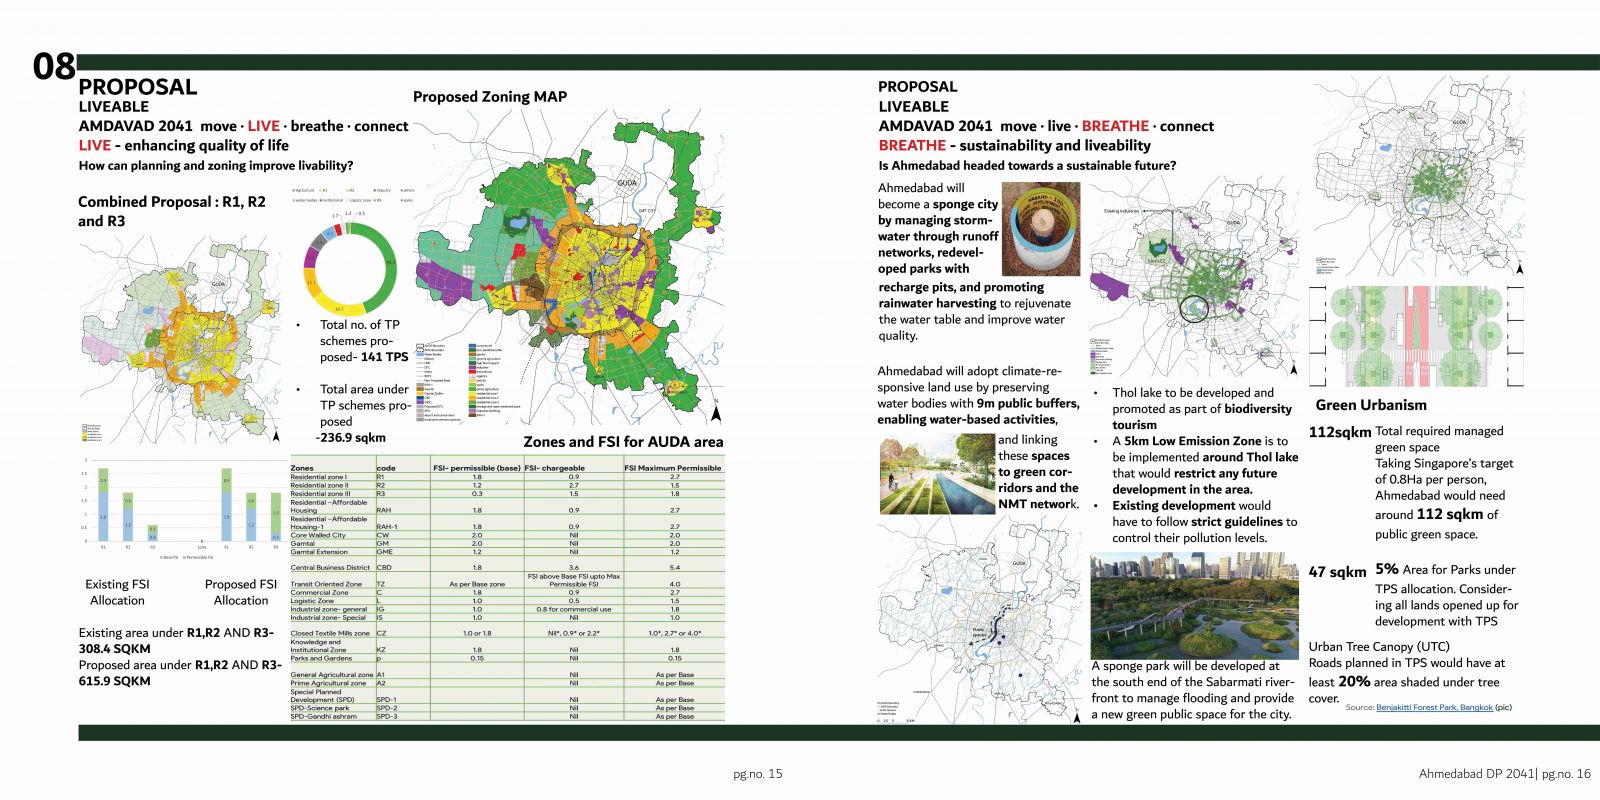The image size is (1600, 800).
Task: Open the Benjakitti Forest Park, Bangkok source link
Action: tap(1435, 707)
